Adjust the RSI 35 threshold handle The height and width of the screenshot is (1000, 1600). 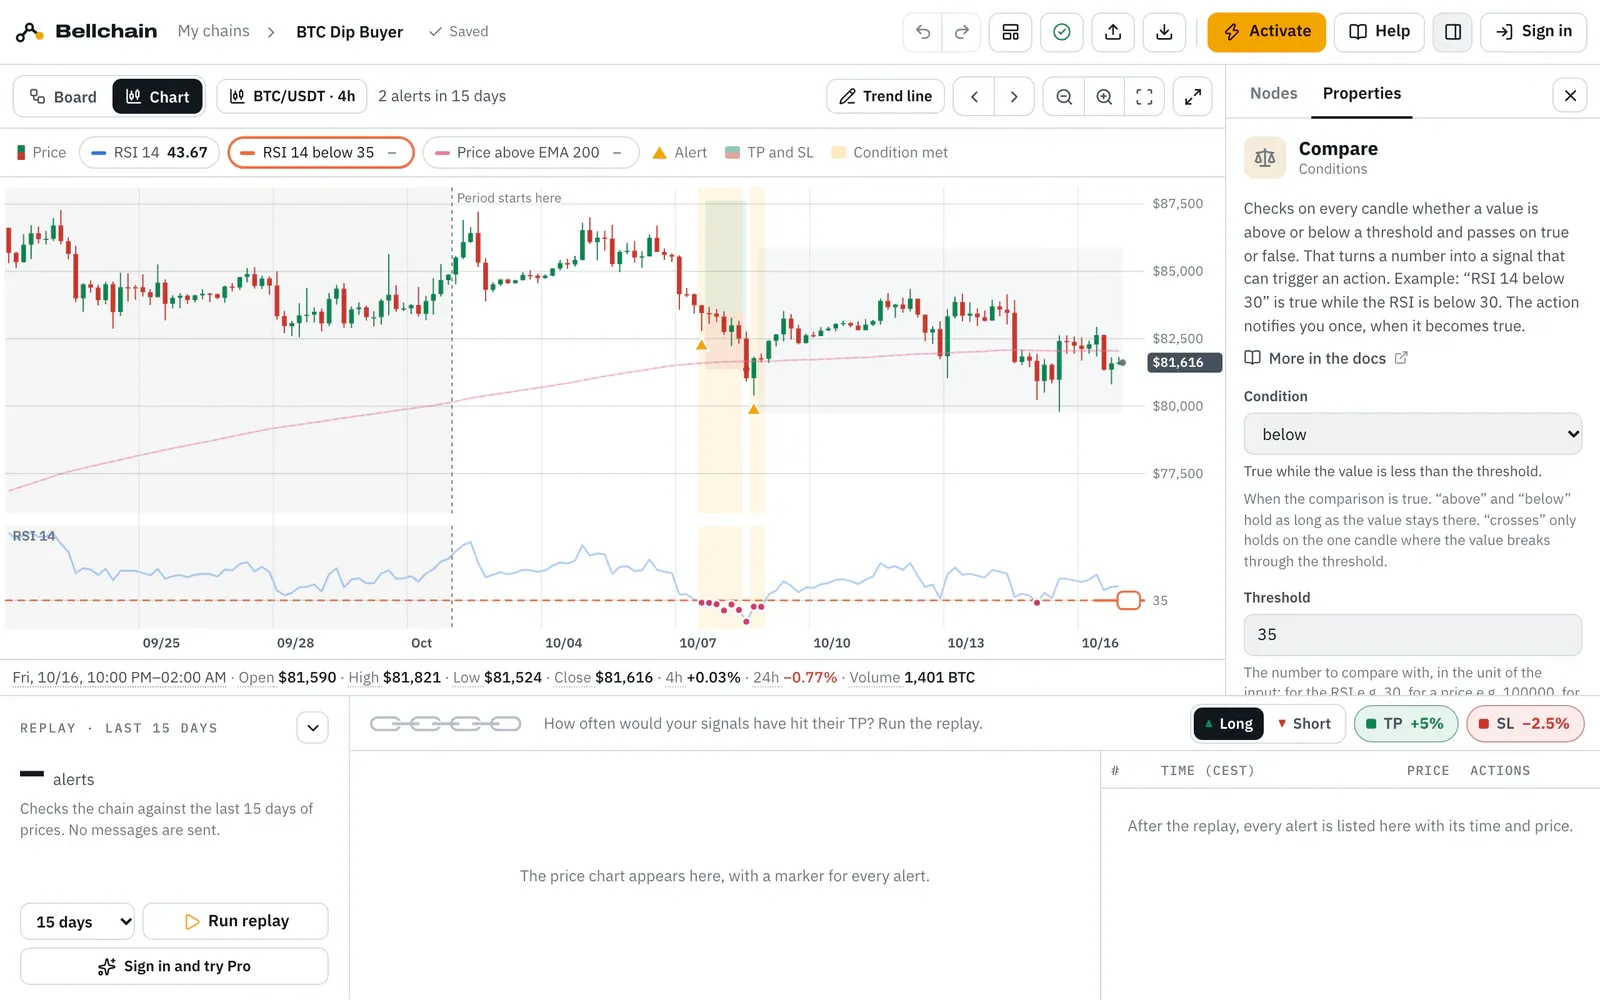tap(1128, 601)
